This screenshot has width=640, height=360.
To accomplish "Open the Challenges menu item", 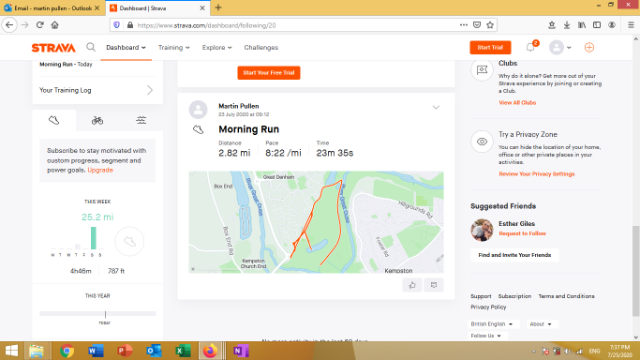I will tap(261, 47).
